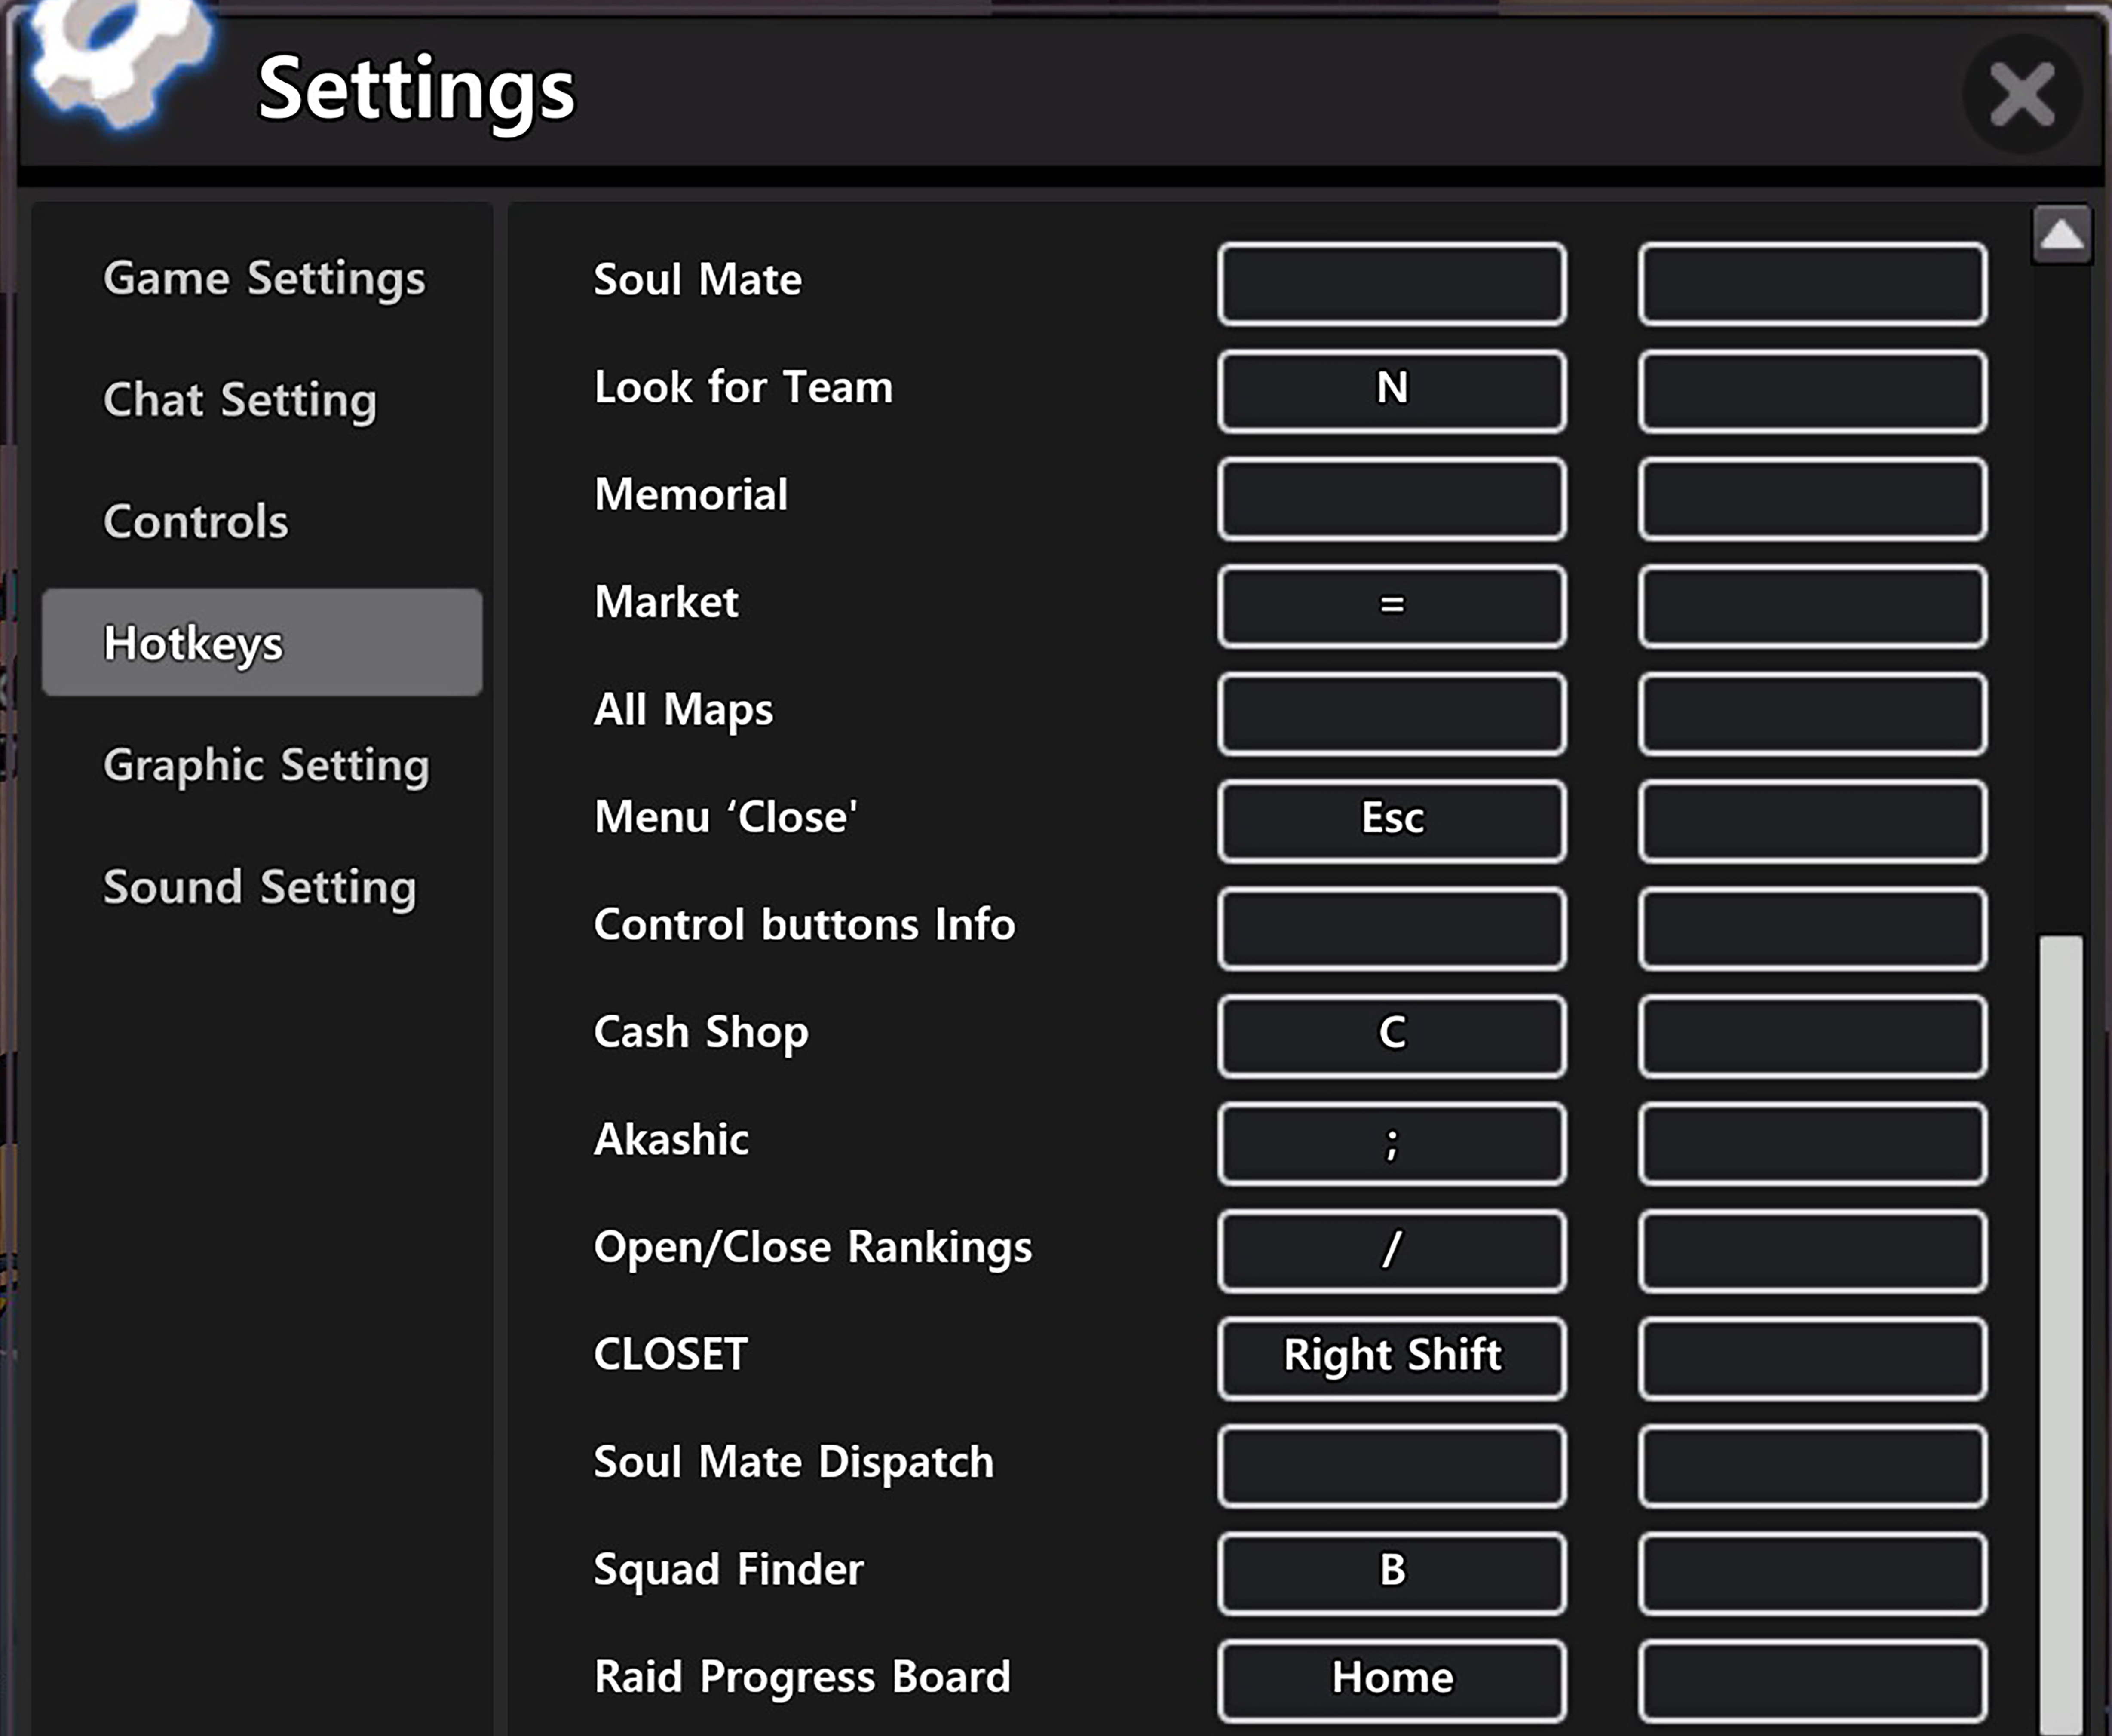Click the vertical scrollbar thumb
Screen dimensions: 2112x1736
[2060, 1330]
